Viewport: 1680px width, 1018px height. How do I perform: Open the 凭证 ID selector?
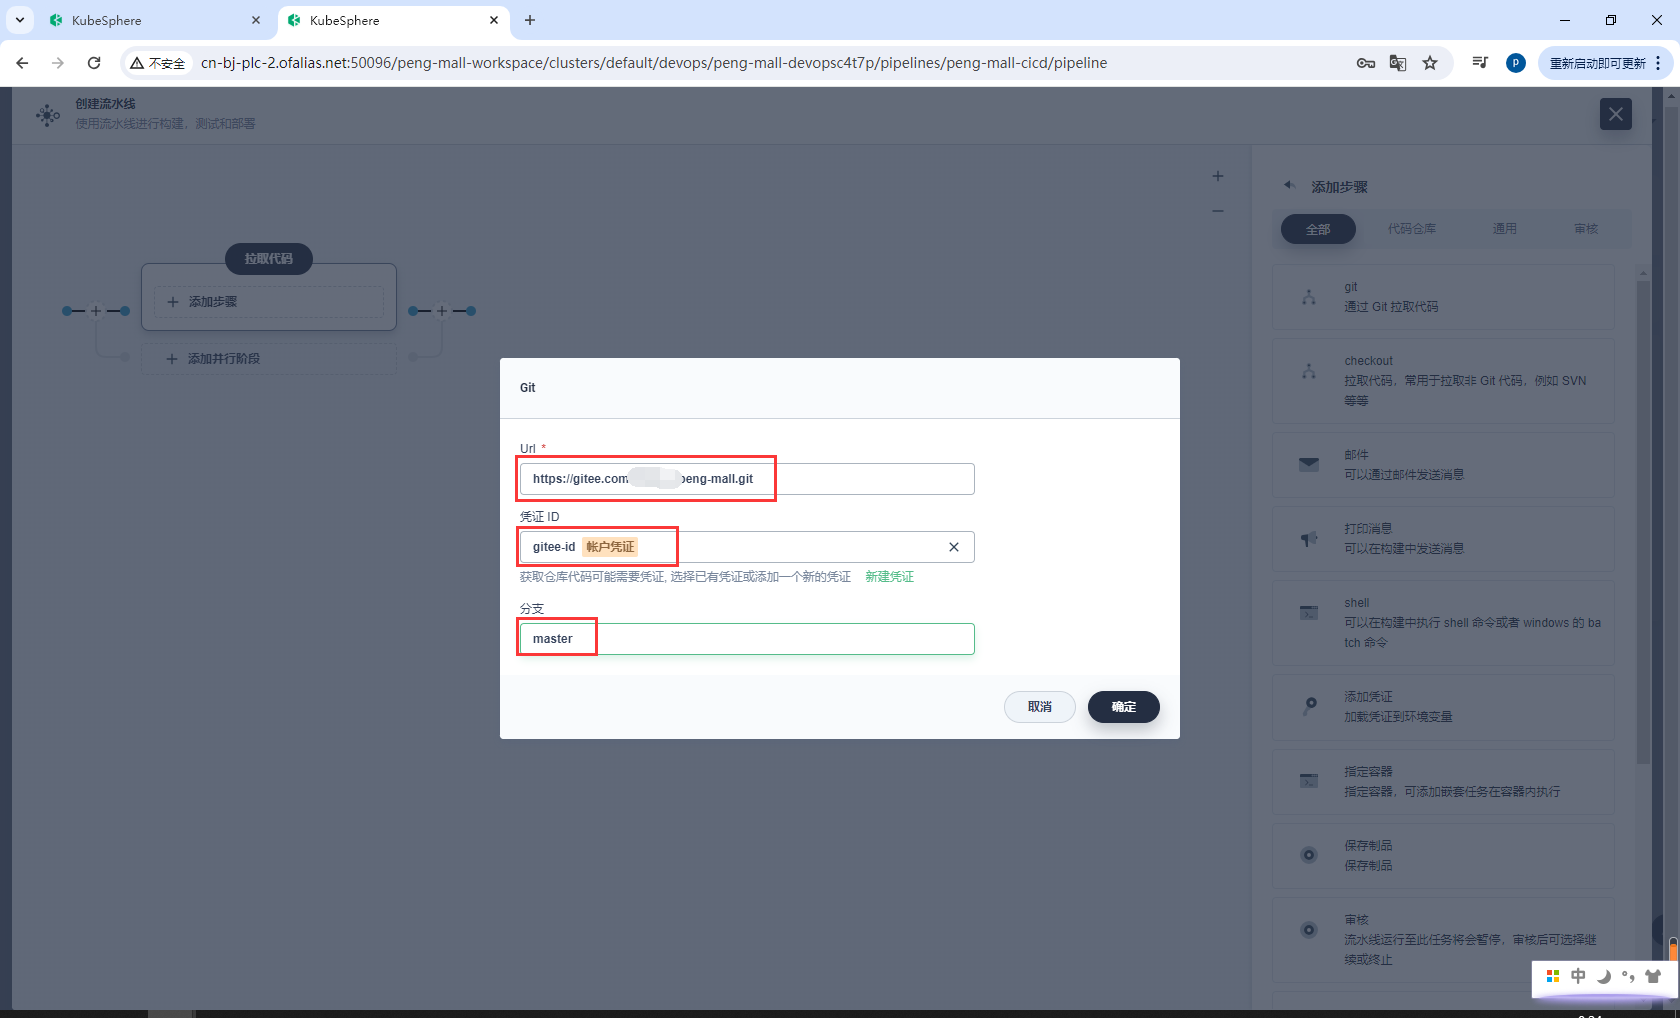pos(747,547)
